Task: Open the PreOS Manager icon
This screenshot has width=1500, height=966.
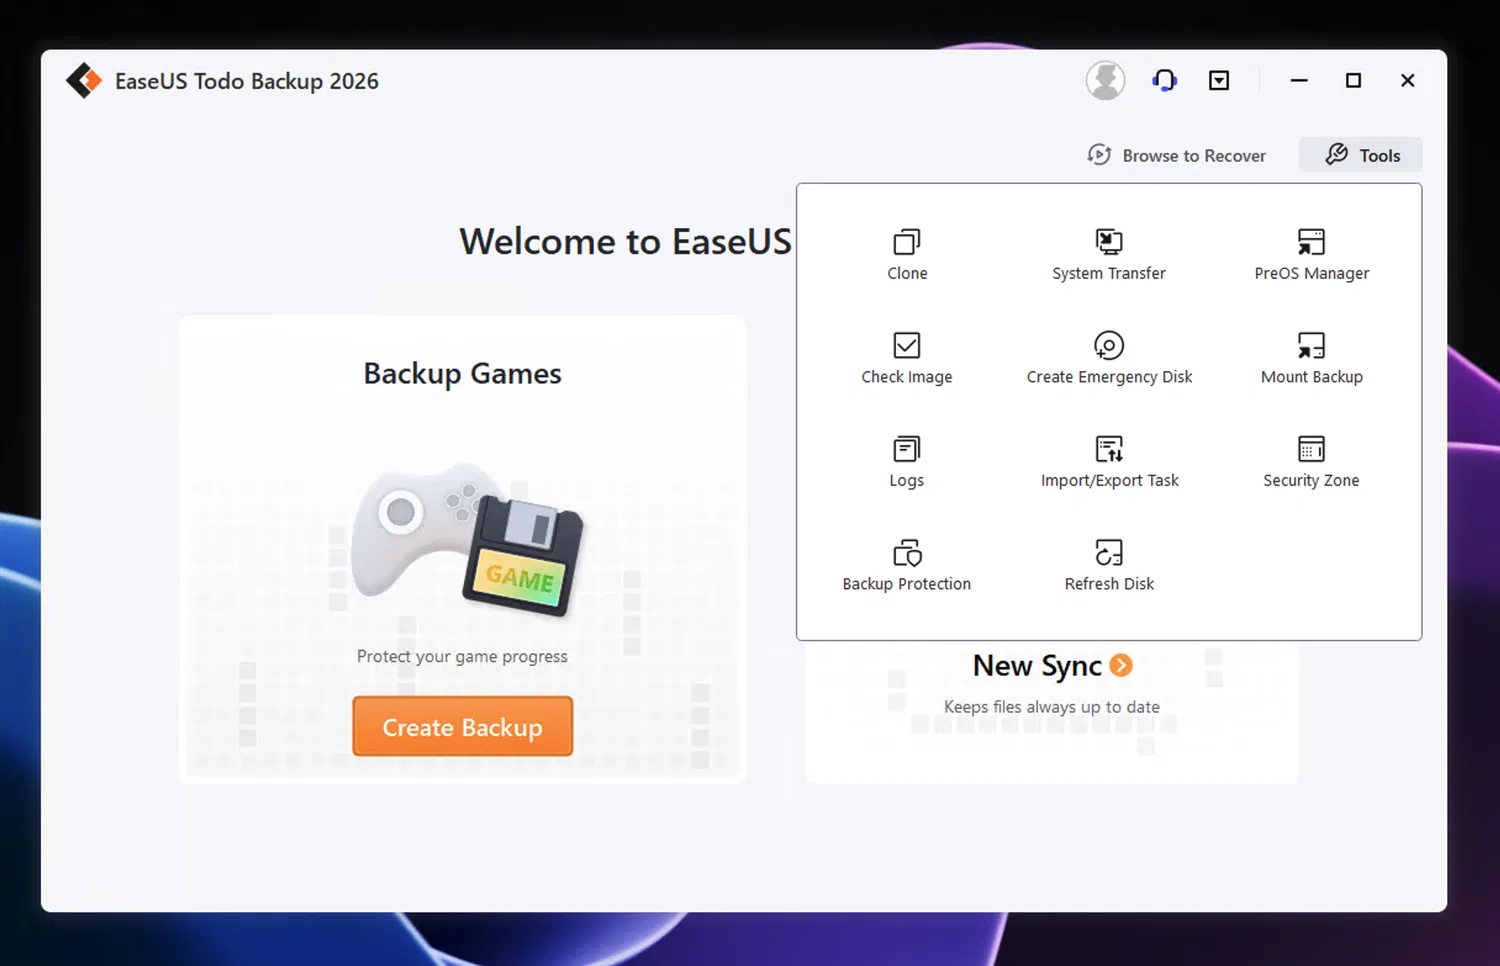Action: coord(1311,242)
